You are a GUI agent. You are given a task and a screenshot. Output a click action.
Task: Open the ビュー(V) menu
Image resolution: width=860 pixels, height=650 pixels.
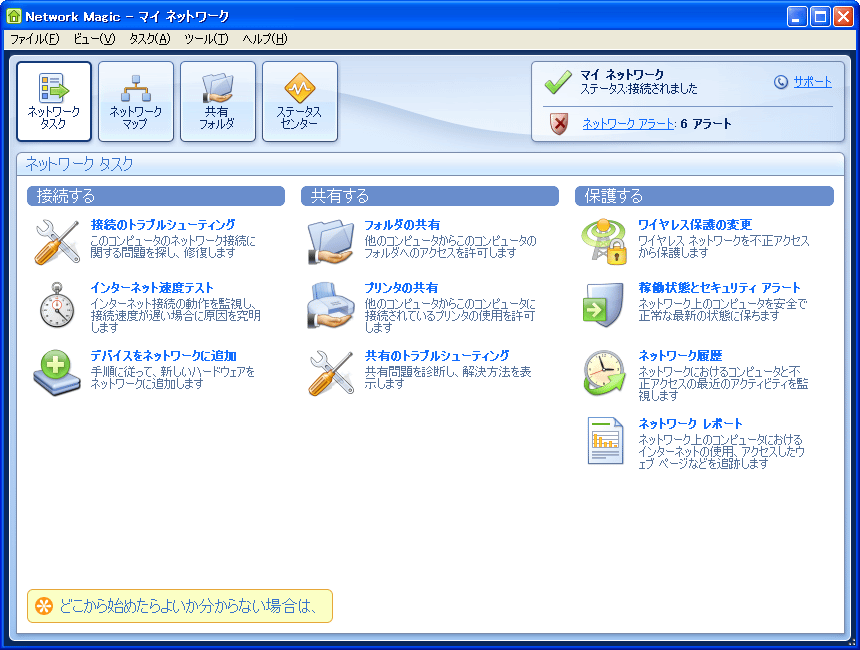click(x=94, y=39)
